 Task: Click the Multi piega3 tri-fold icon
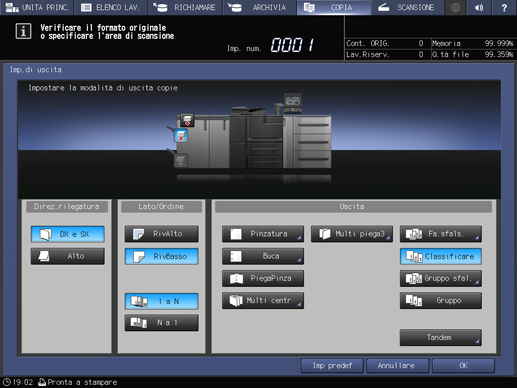point(325,234)
